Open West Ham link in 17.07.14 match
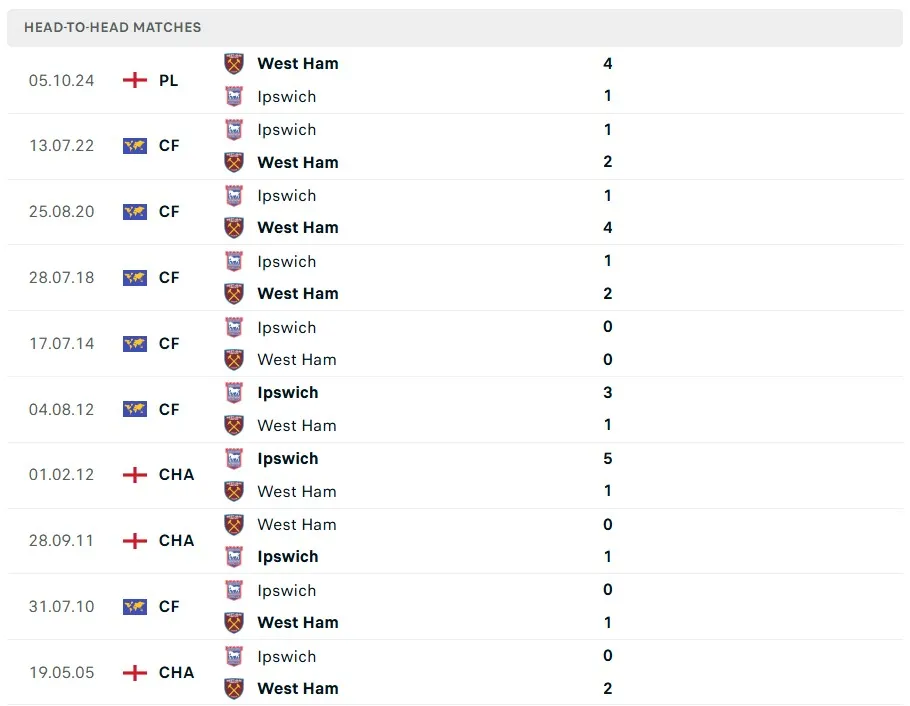The image size is (910, 706). 297,360
